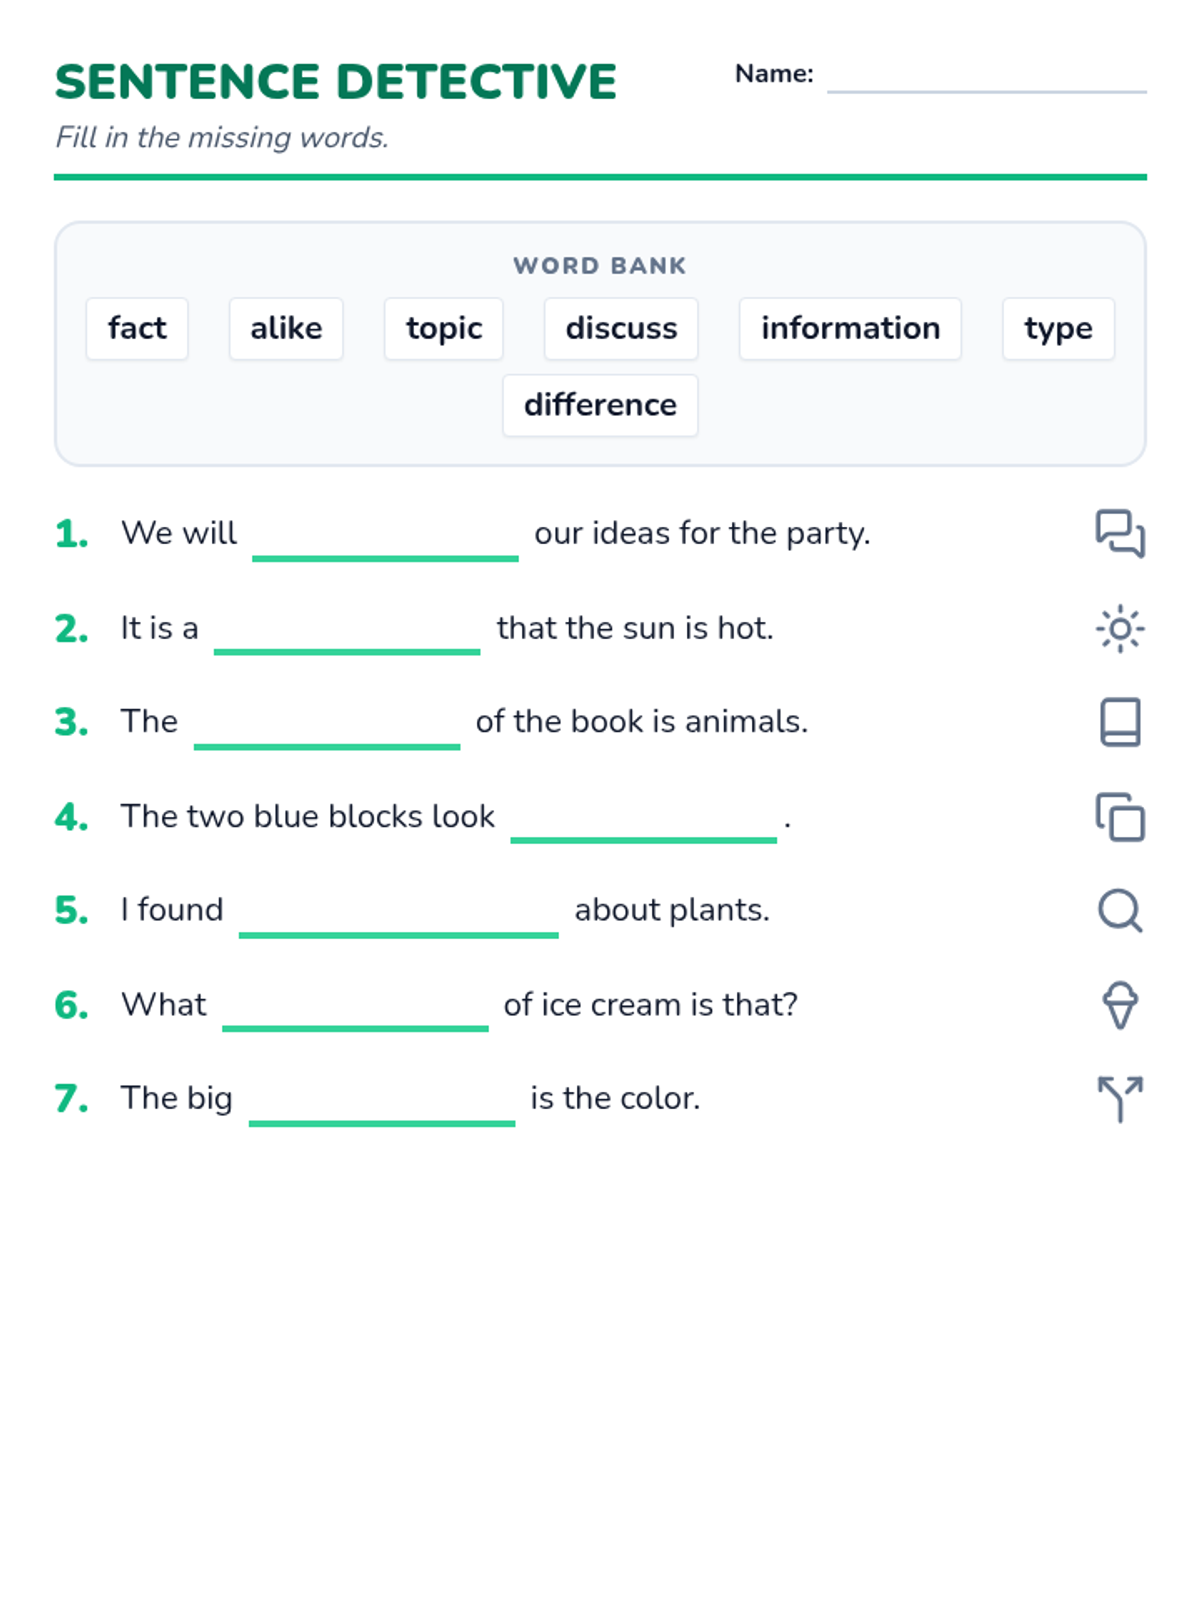This screenshot has width=1200, height=1600.
Task: Click the chat bubbles icon beside sentence 1
Action: (1120, 533)
